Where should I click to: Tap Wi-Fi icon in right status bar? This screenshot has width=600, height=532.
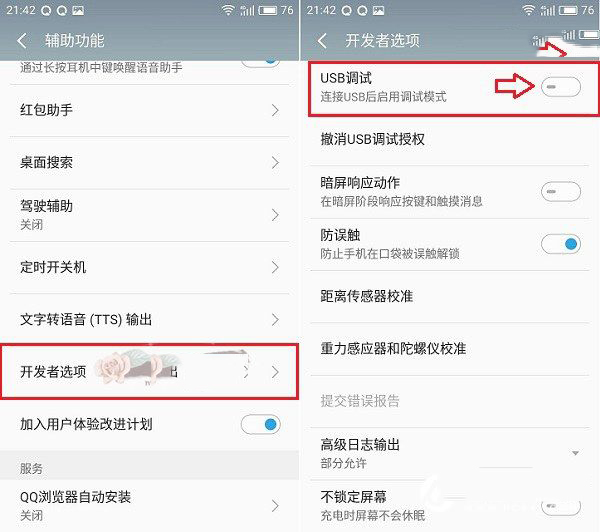(x=528, y=10)
